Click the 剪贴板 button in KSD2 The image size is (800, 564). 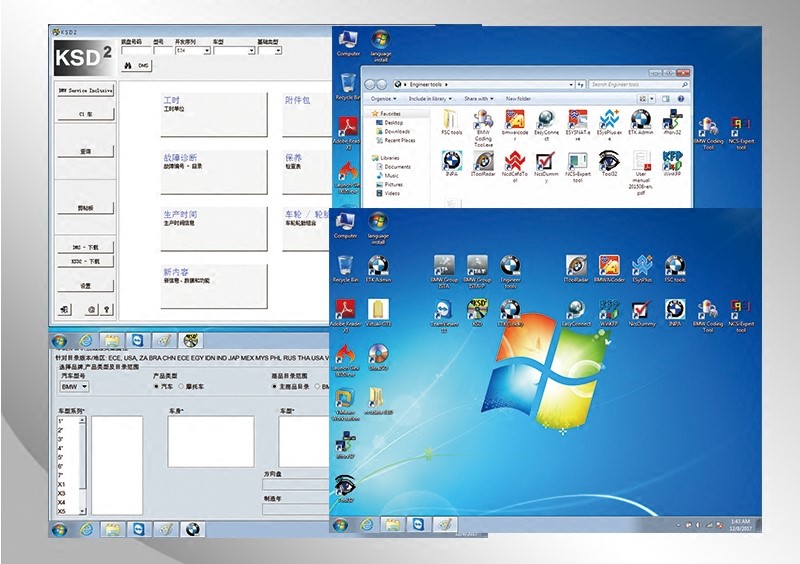click(x=85, y=208)
